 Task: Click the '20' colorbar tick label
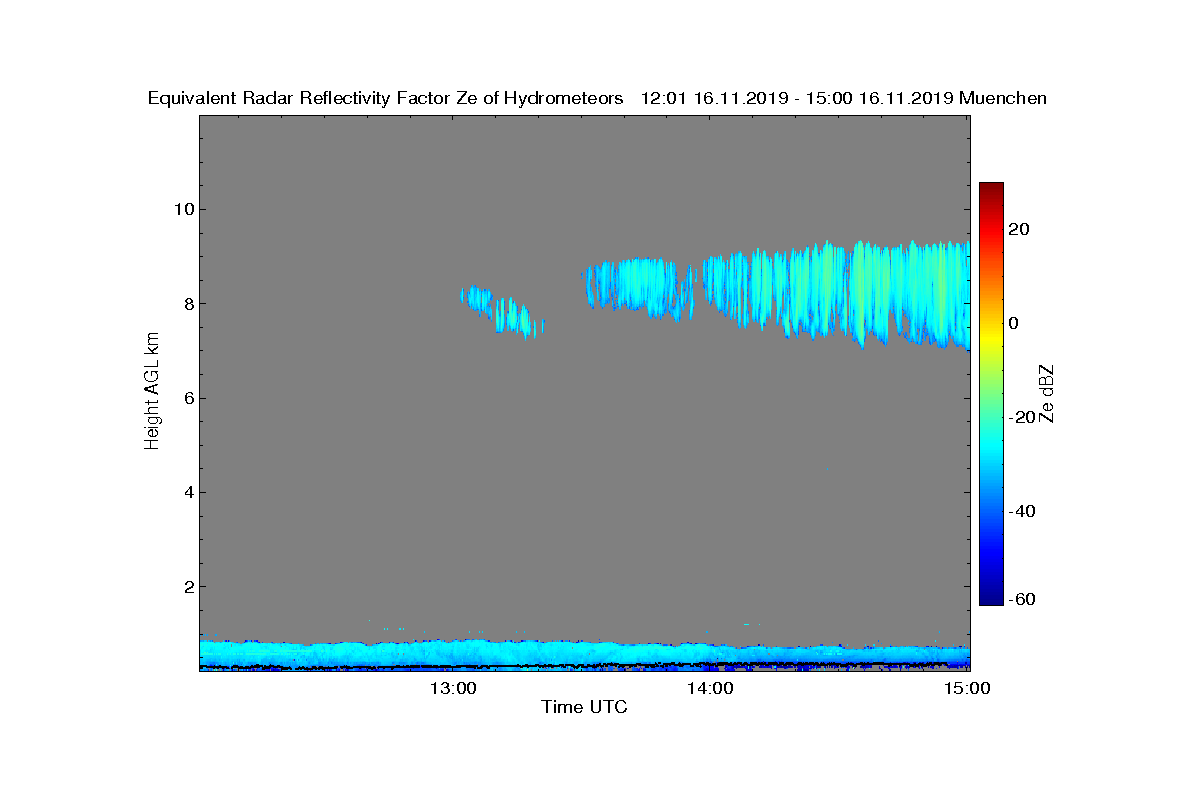pyautogui.click(x=1019, y=229)
